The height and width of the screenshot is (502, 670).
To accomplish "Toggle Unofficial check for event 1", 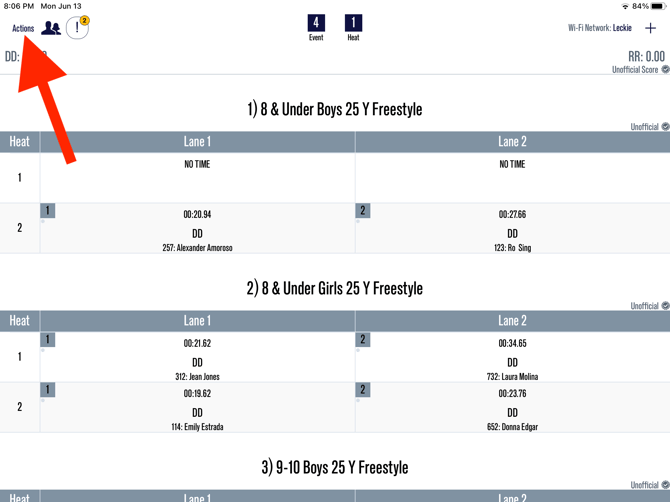I will [666, 127].
